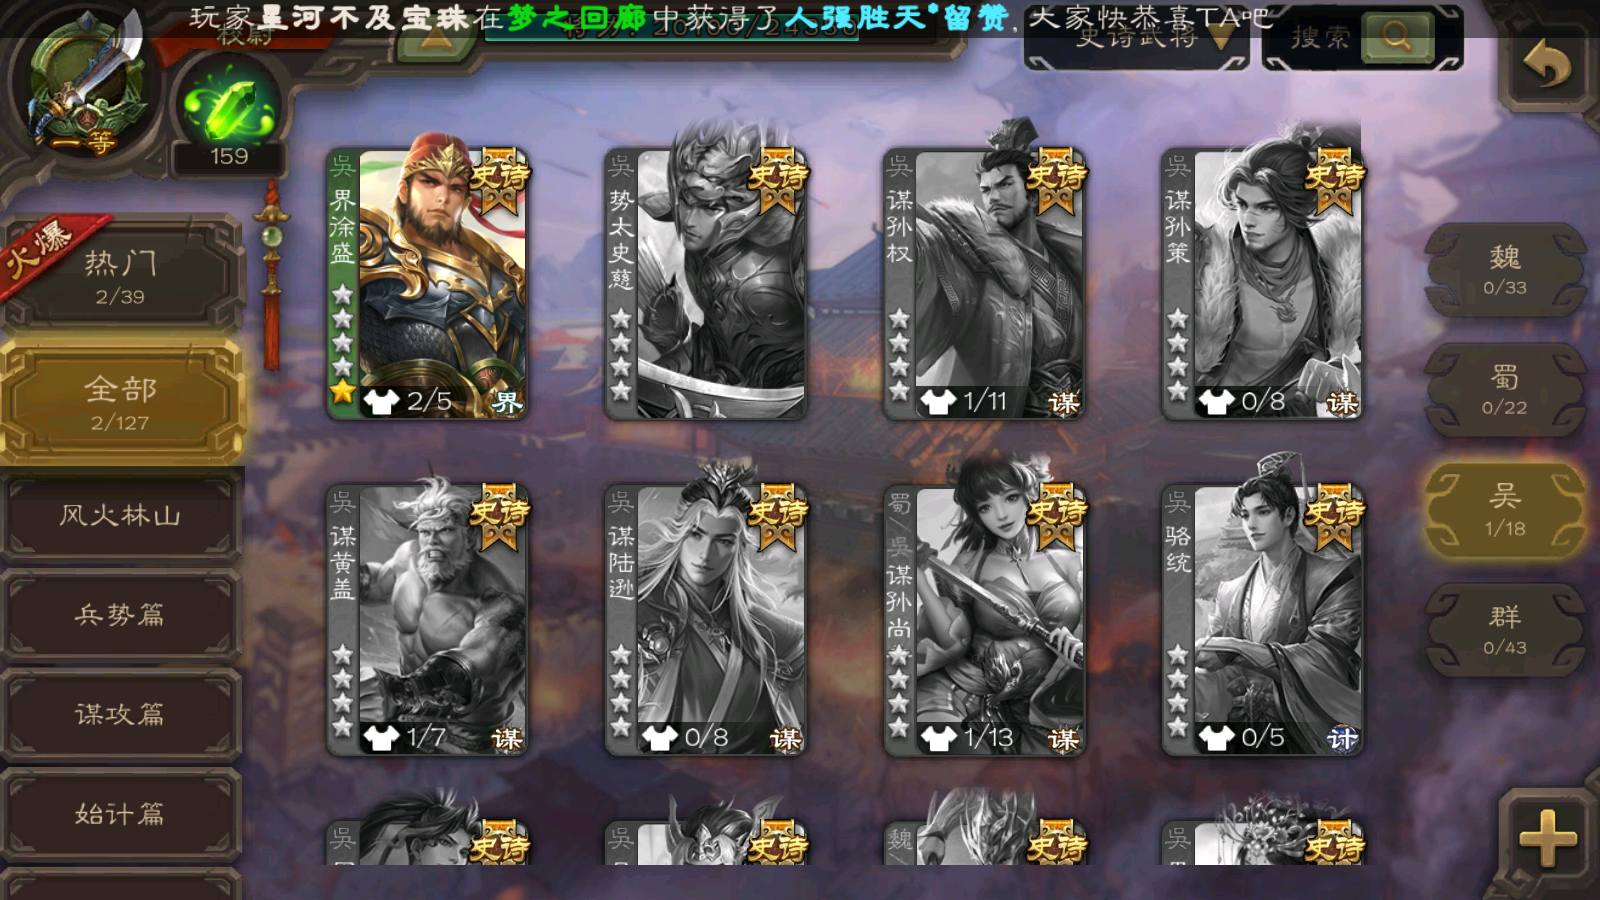
Task: Toggle the 魏 faction filter
Action: click(x=1504, y=270)
